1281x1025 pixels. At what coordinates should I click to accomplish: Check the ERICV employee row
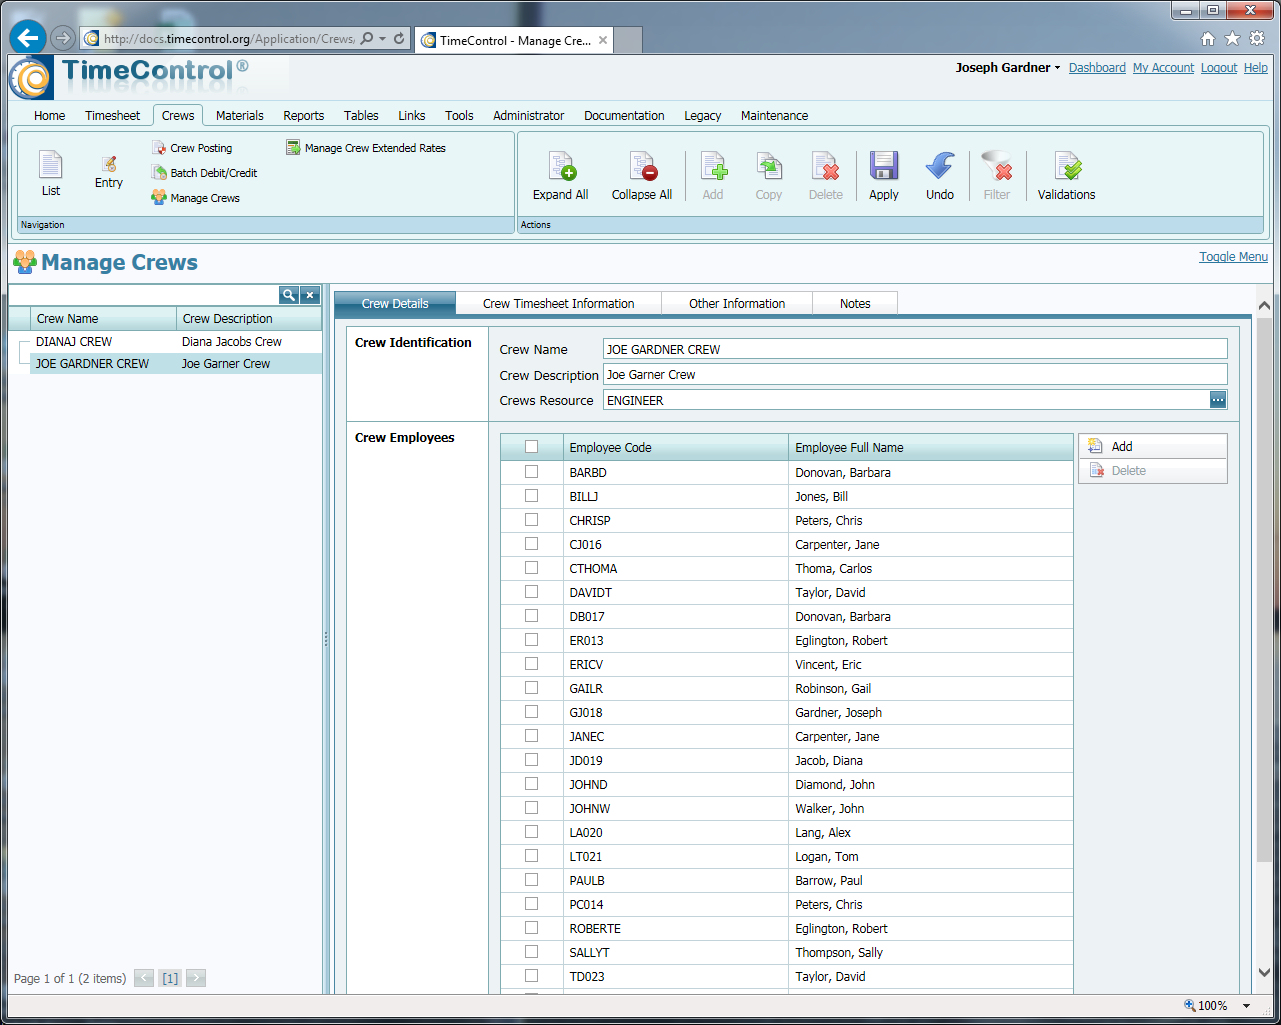click(531, 664)
